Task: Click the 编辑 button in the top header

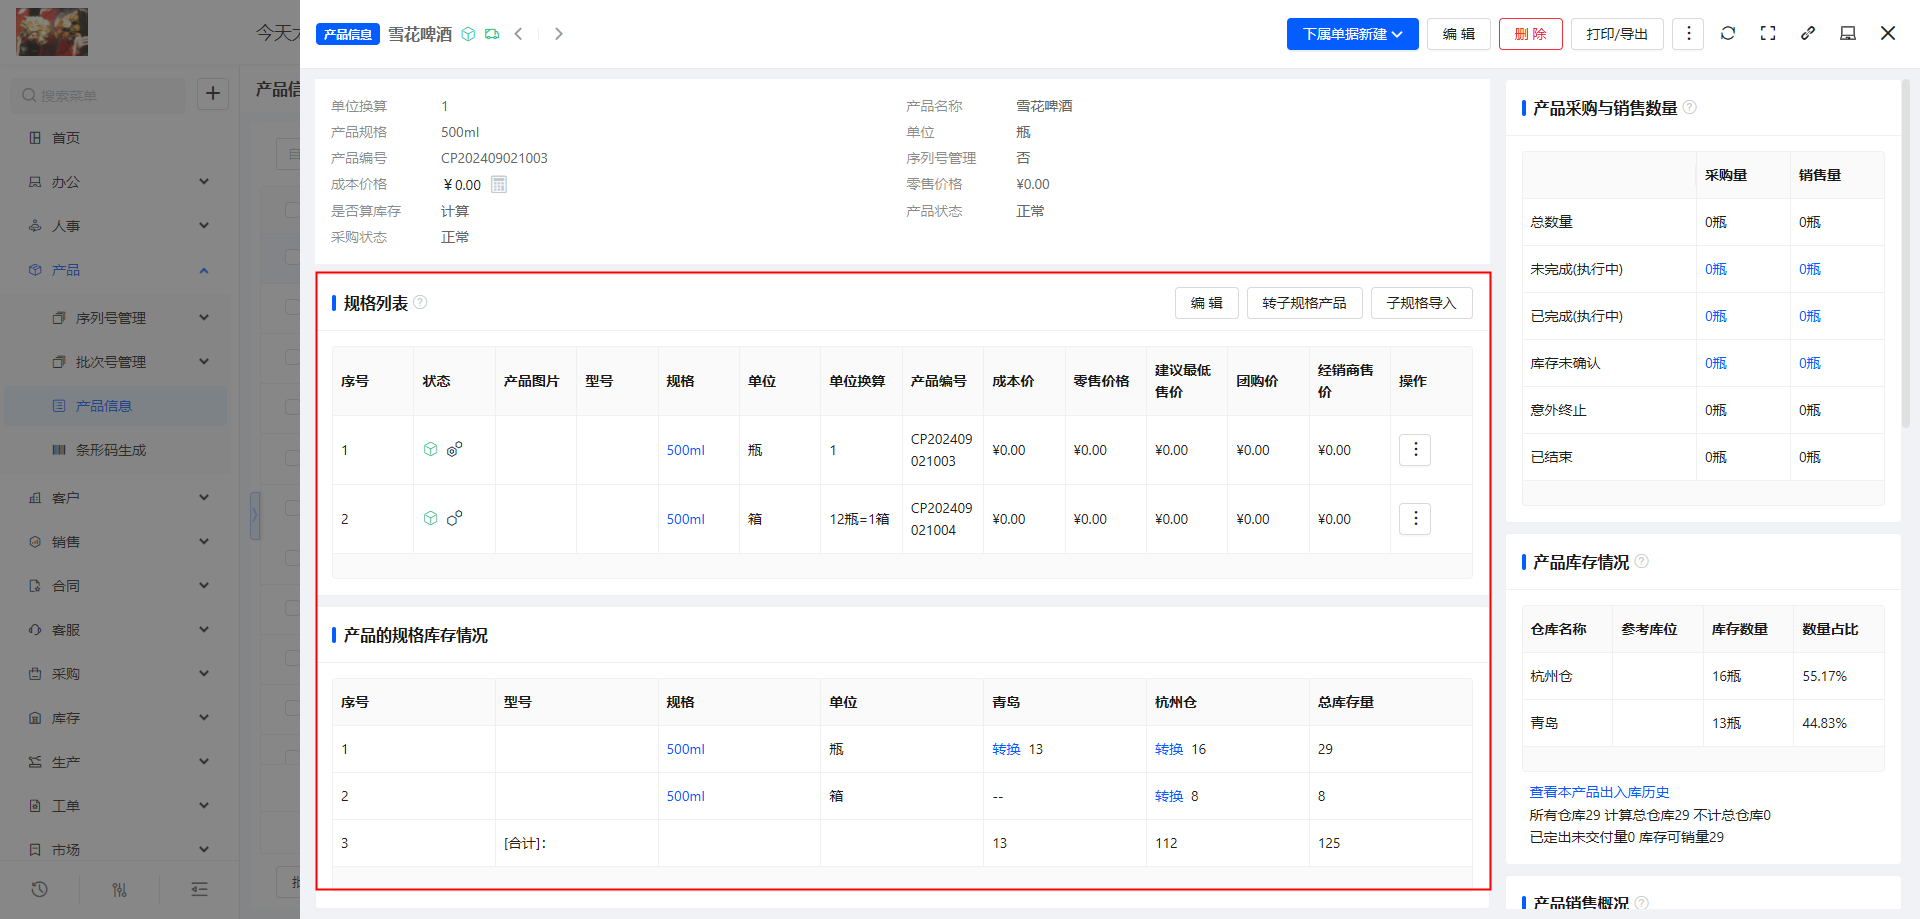Action: pos(1459,34)
